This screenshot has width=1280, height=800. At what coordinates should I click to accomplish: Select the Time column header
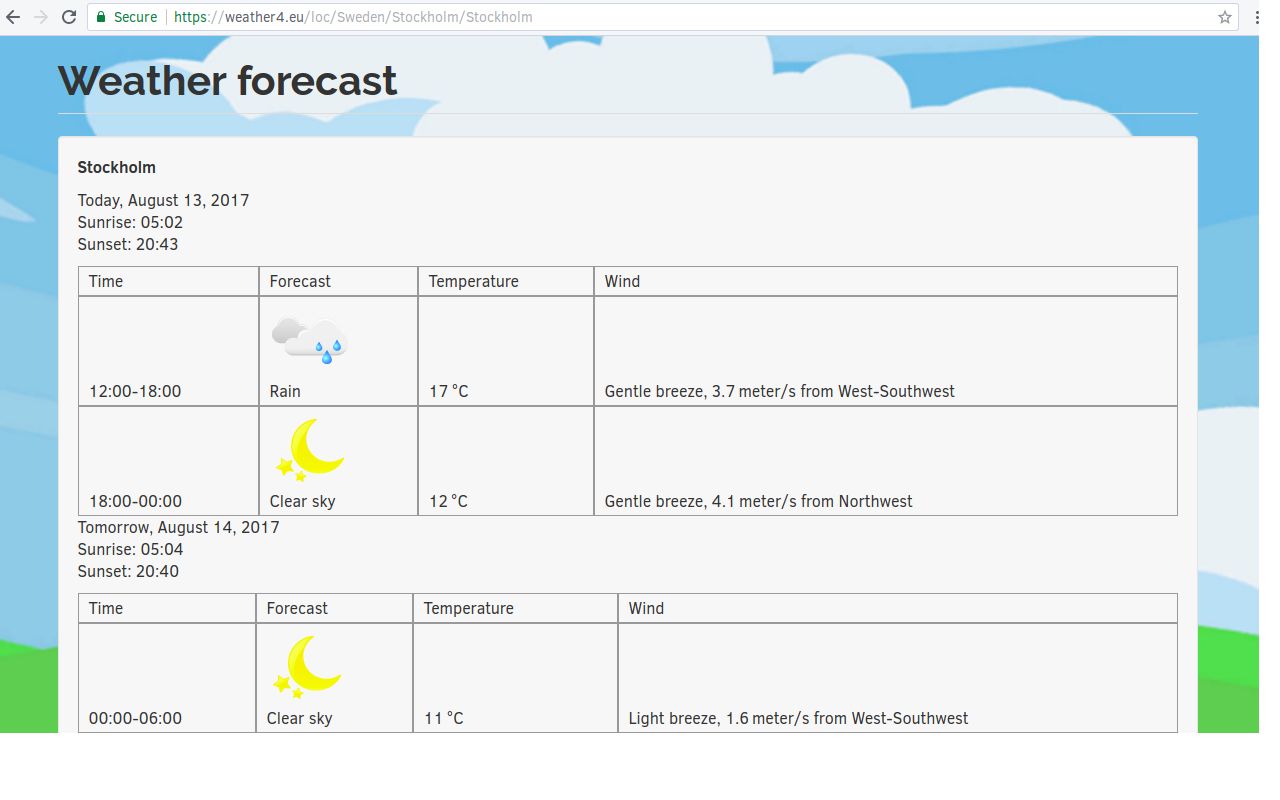[x=105, y=281]
